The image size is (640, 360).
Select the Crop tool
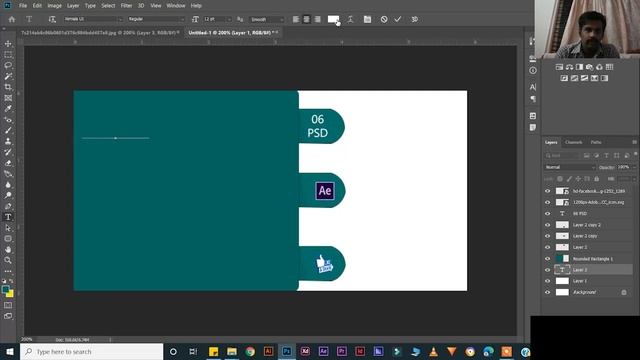click(x=8, y=87)
